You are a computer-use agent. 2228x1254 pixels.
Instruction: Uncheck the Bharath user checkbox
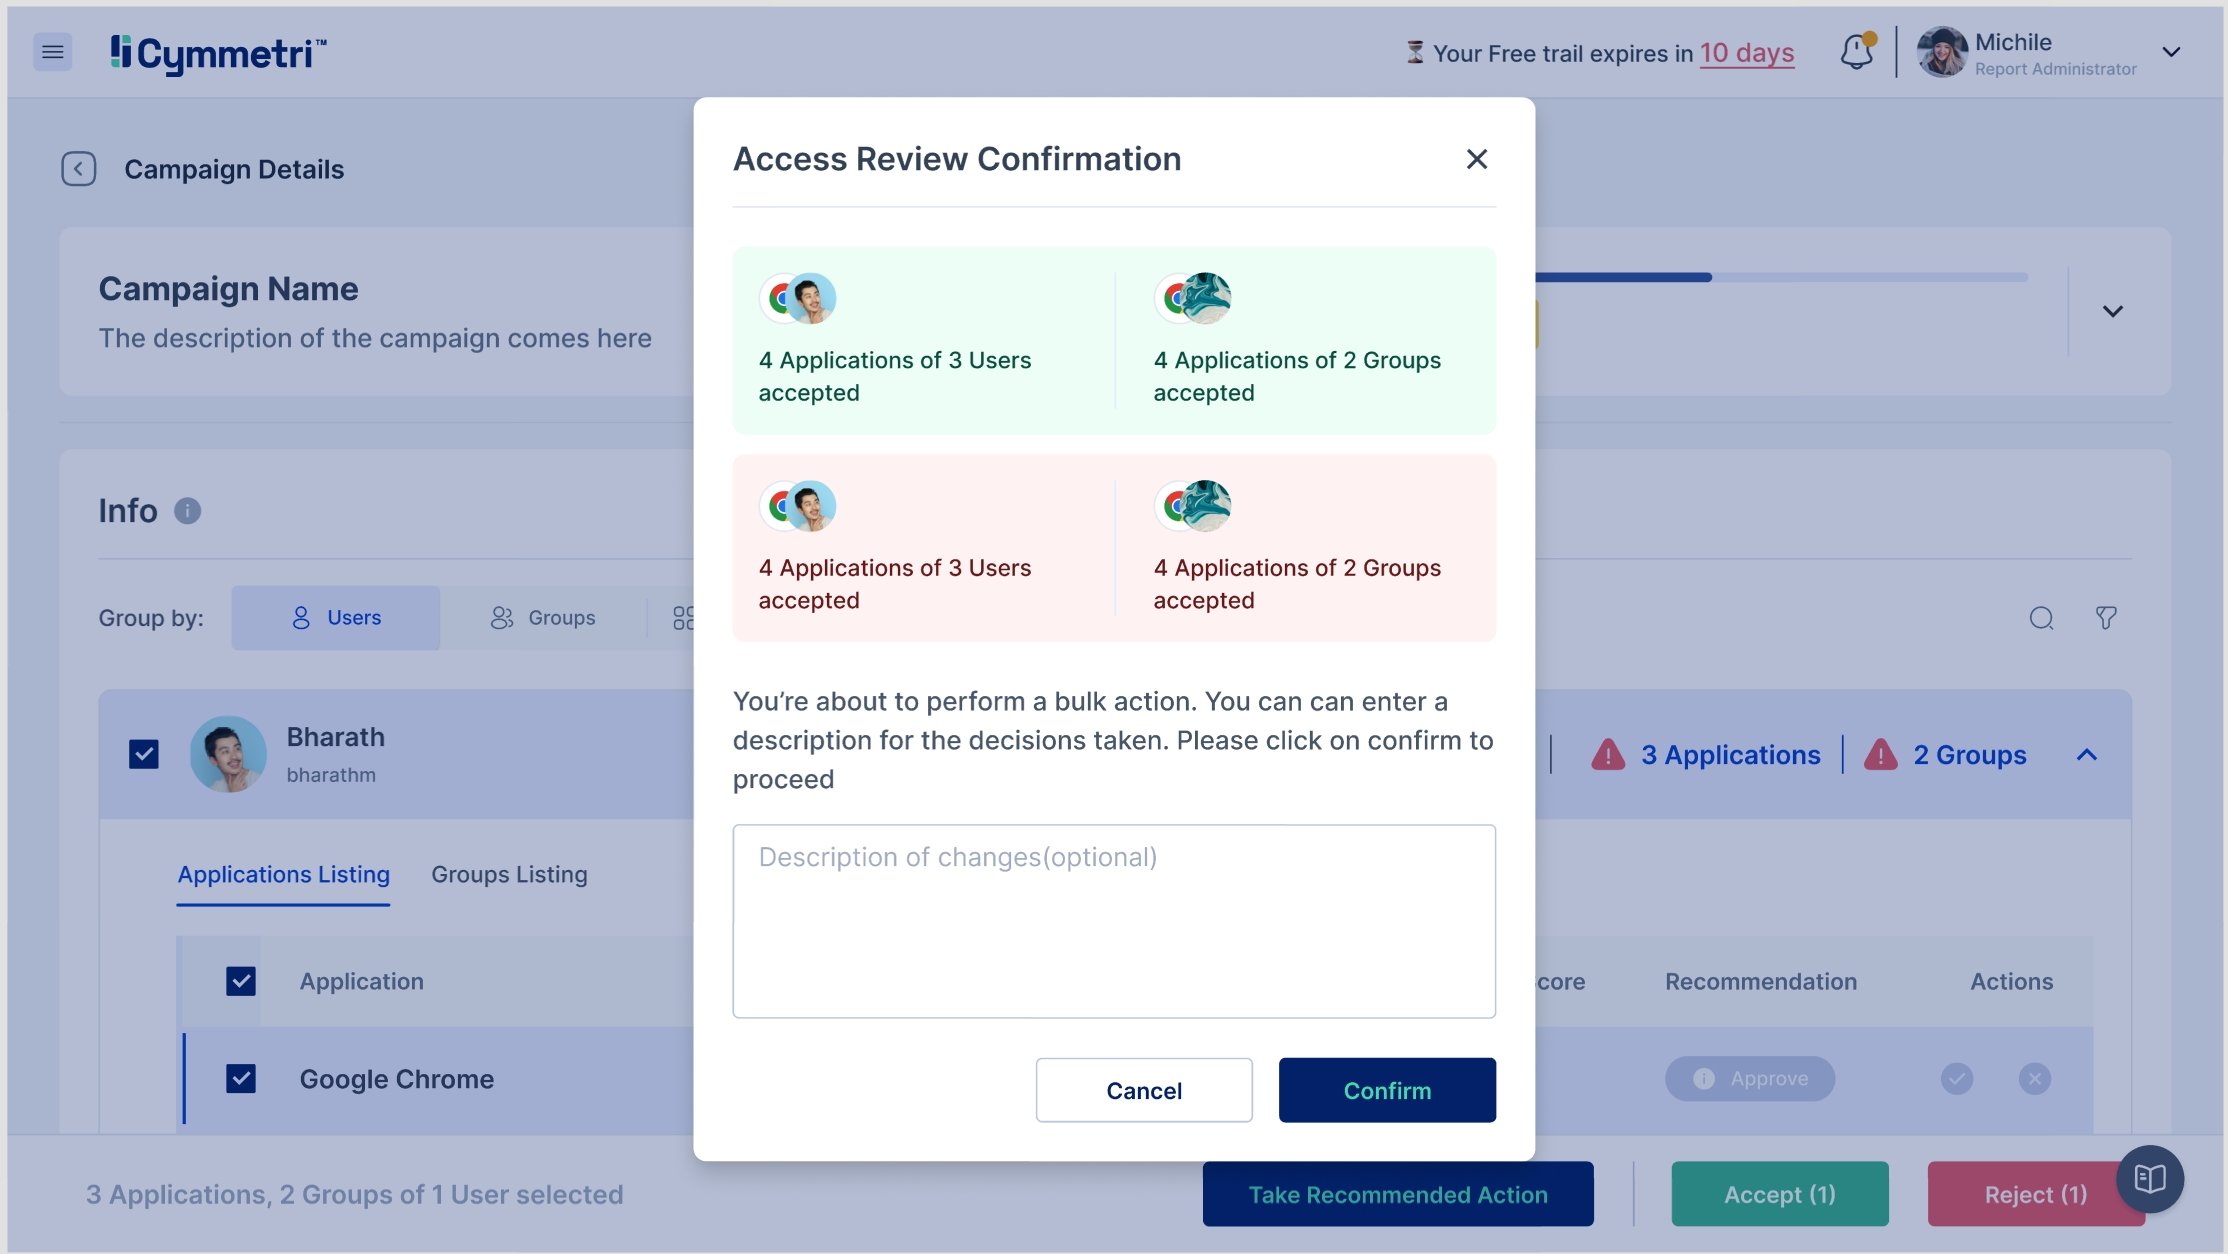(144, 754)
